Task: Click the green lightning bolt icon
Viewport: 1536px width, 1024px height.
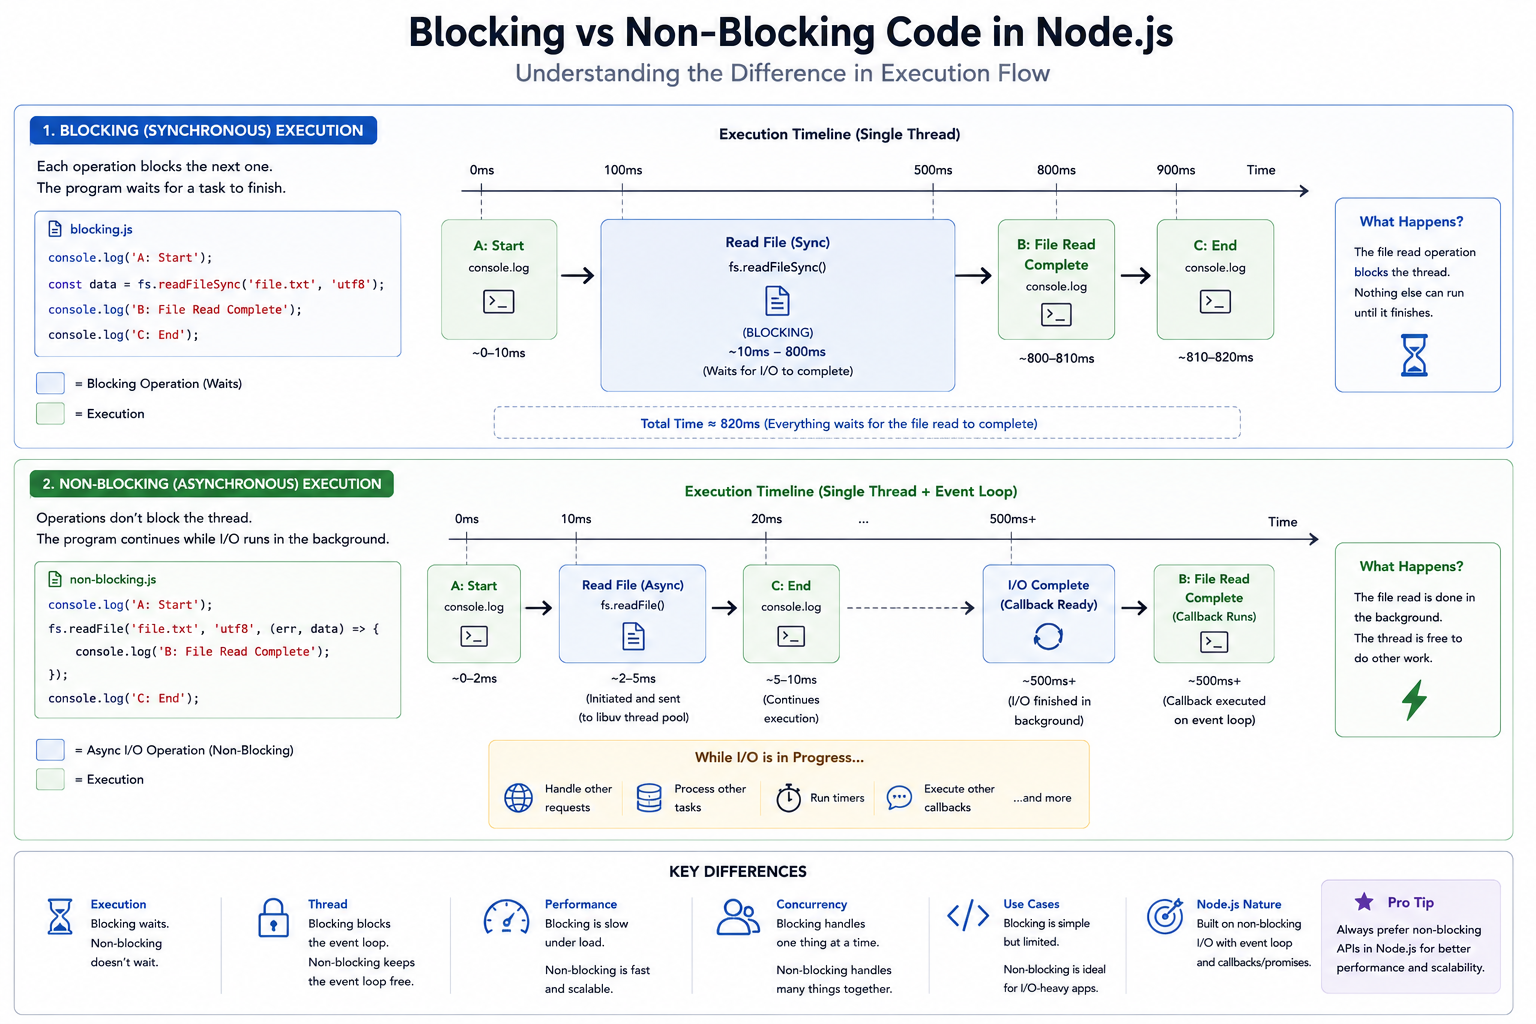Action: [x=1414, y=700]
